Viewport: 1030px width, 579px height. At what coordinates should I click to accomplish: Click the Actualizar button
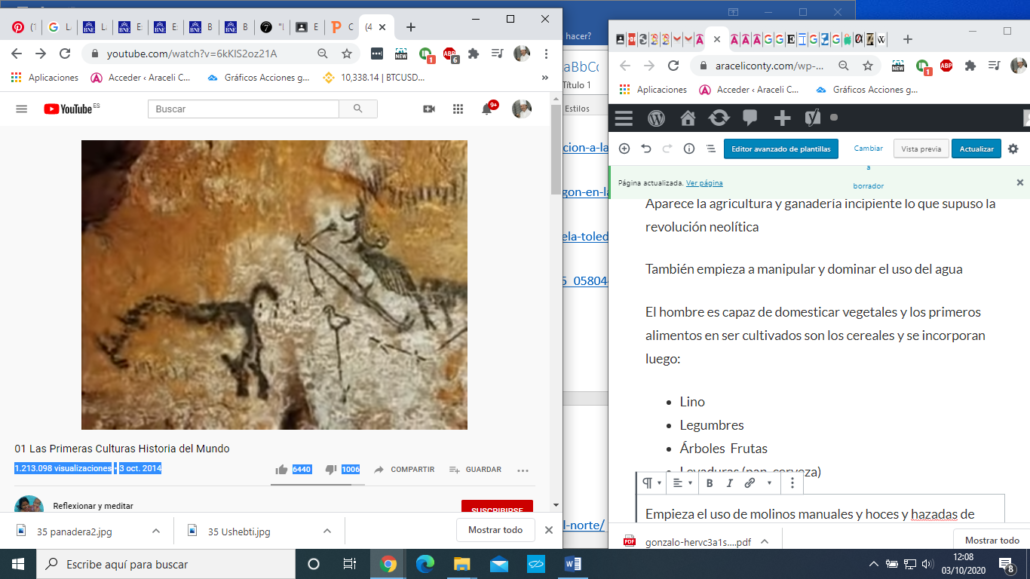[976, 149]
